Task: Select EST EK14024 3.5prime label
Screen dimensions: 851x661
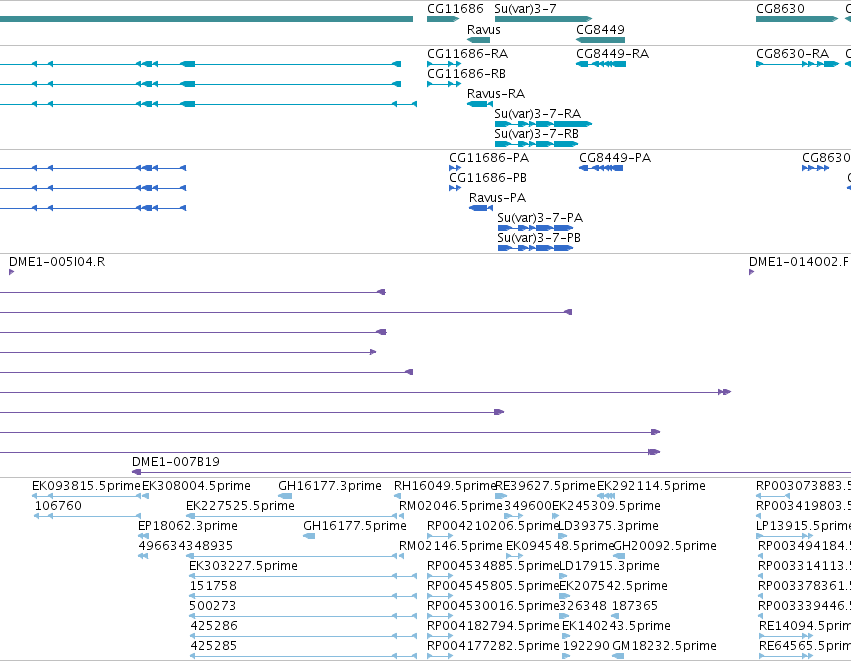Action: tap(616, 626)
